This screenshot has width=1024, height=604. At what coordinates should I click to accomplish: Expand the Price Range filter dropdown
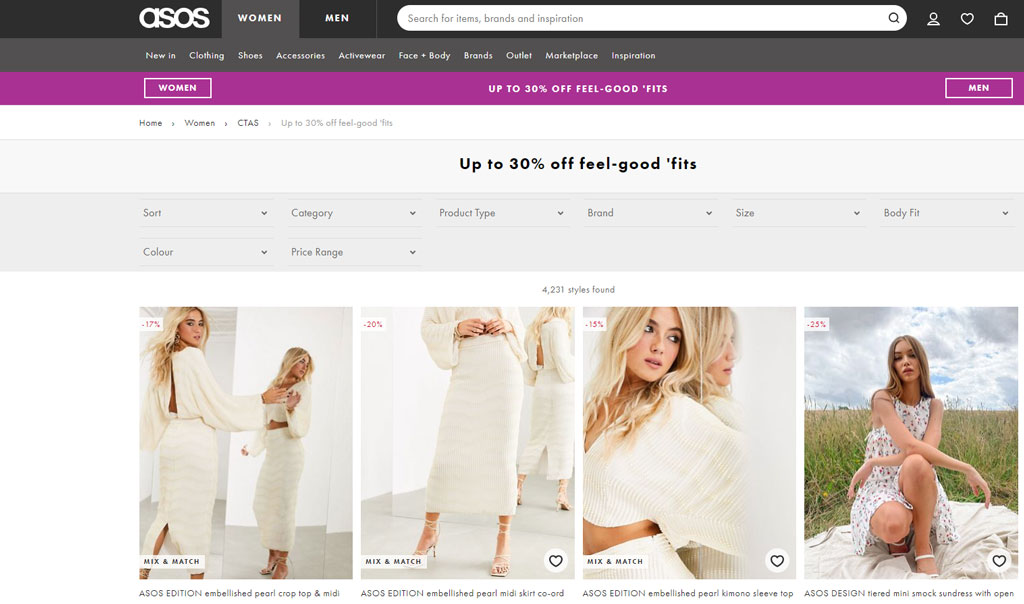(355, 252)
